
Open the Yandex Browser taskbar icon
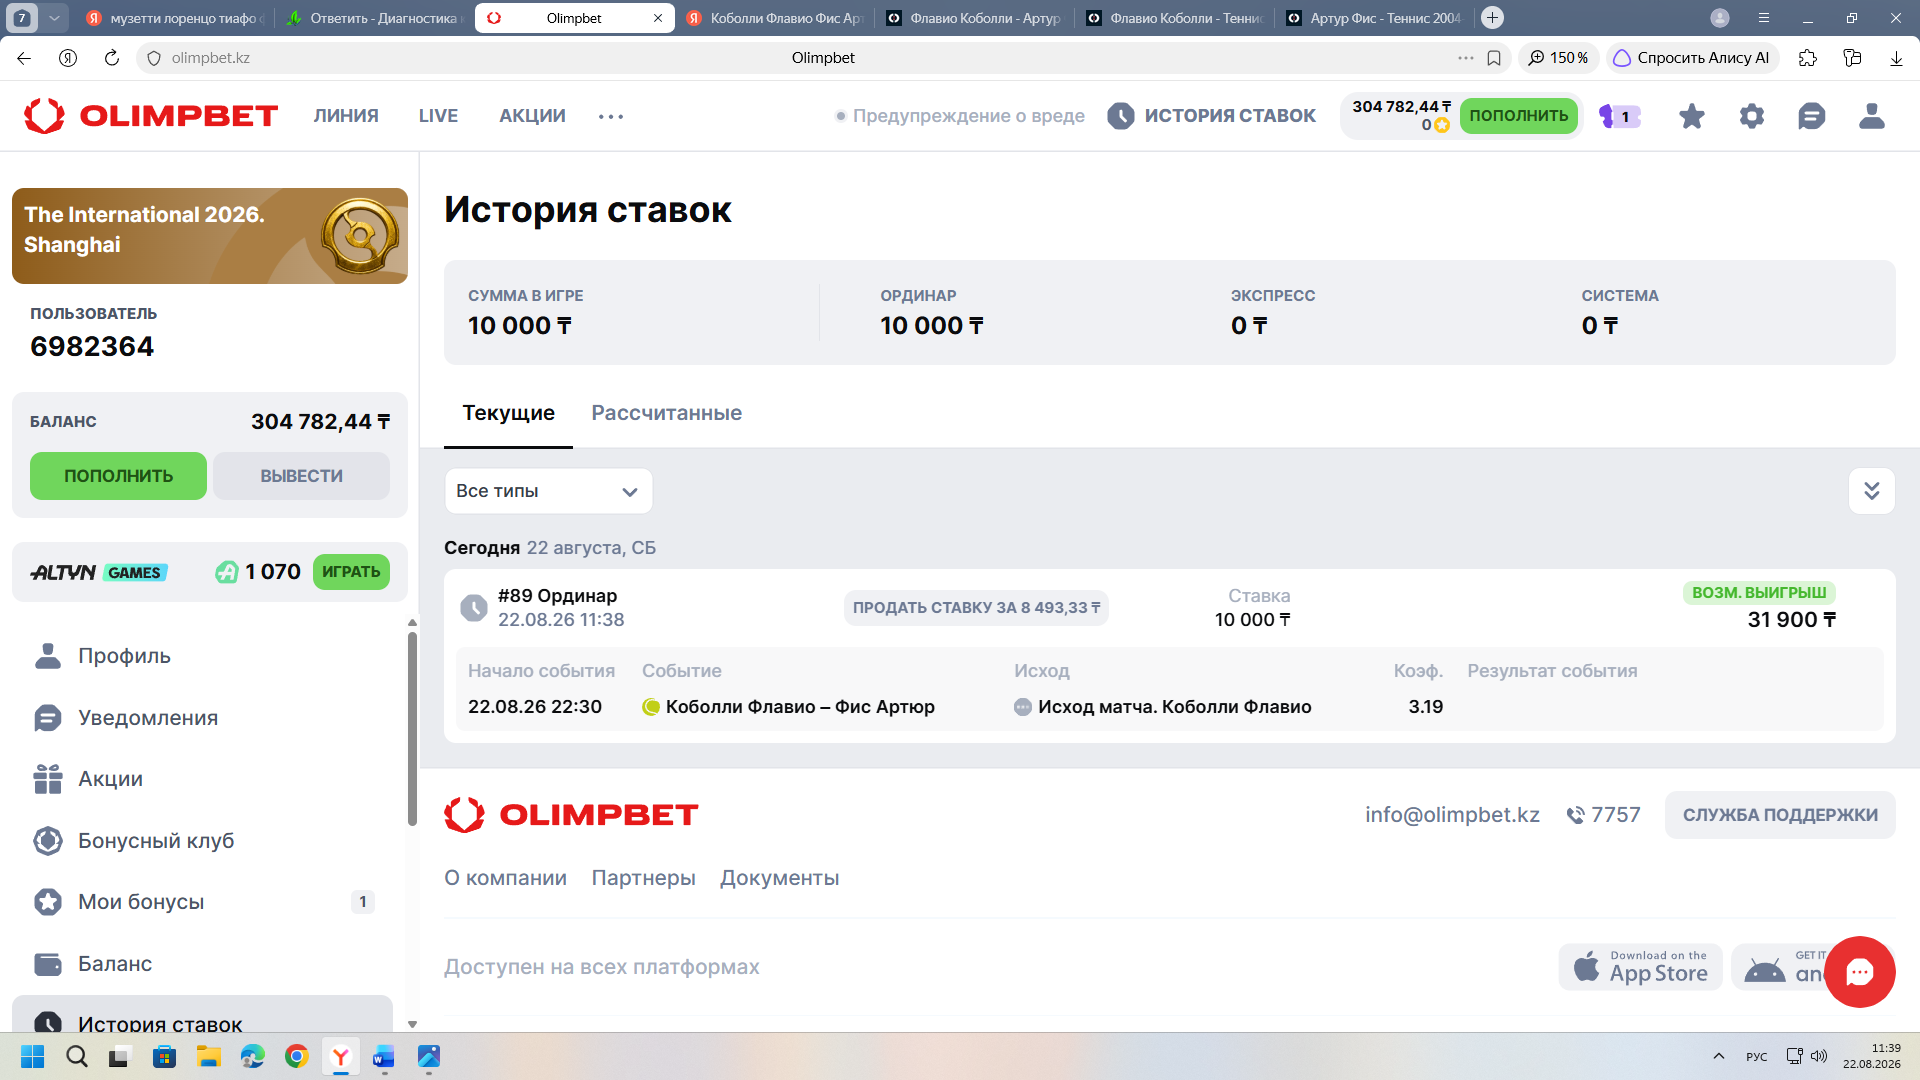tap(341, 1056)
